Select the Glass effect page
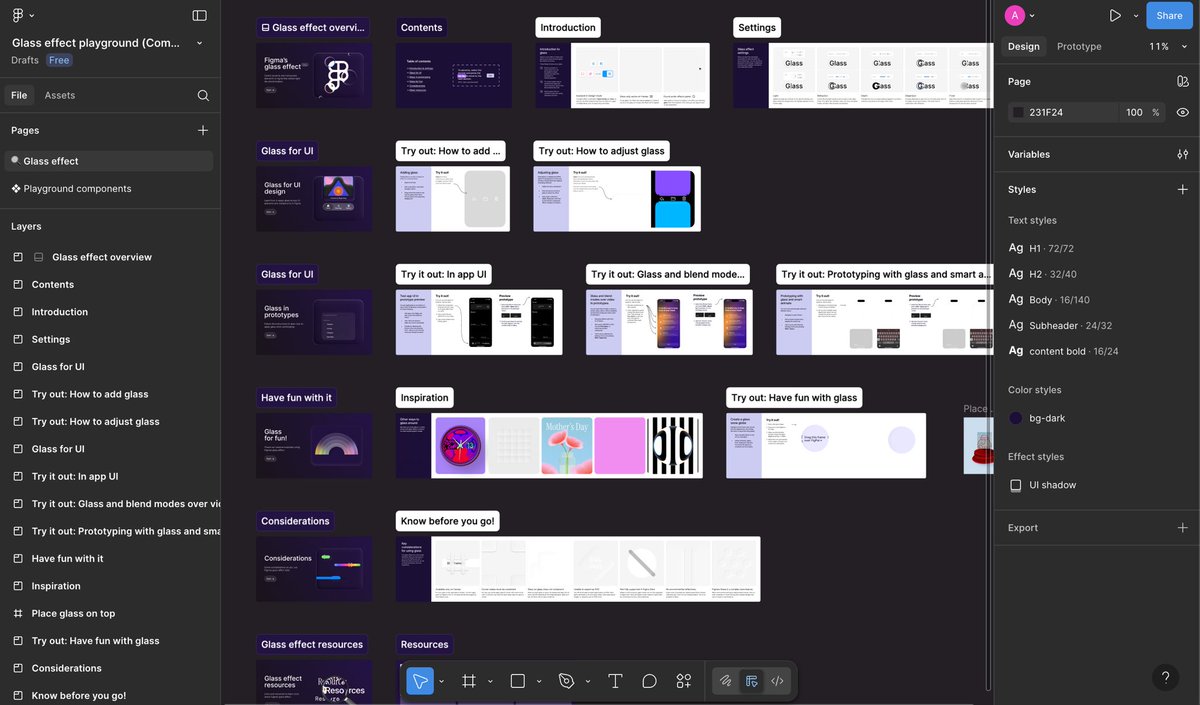The image size is (1200, 705). tap(109, 161)
